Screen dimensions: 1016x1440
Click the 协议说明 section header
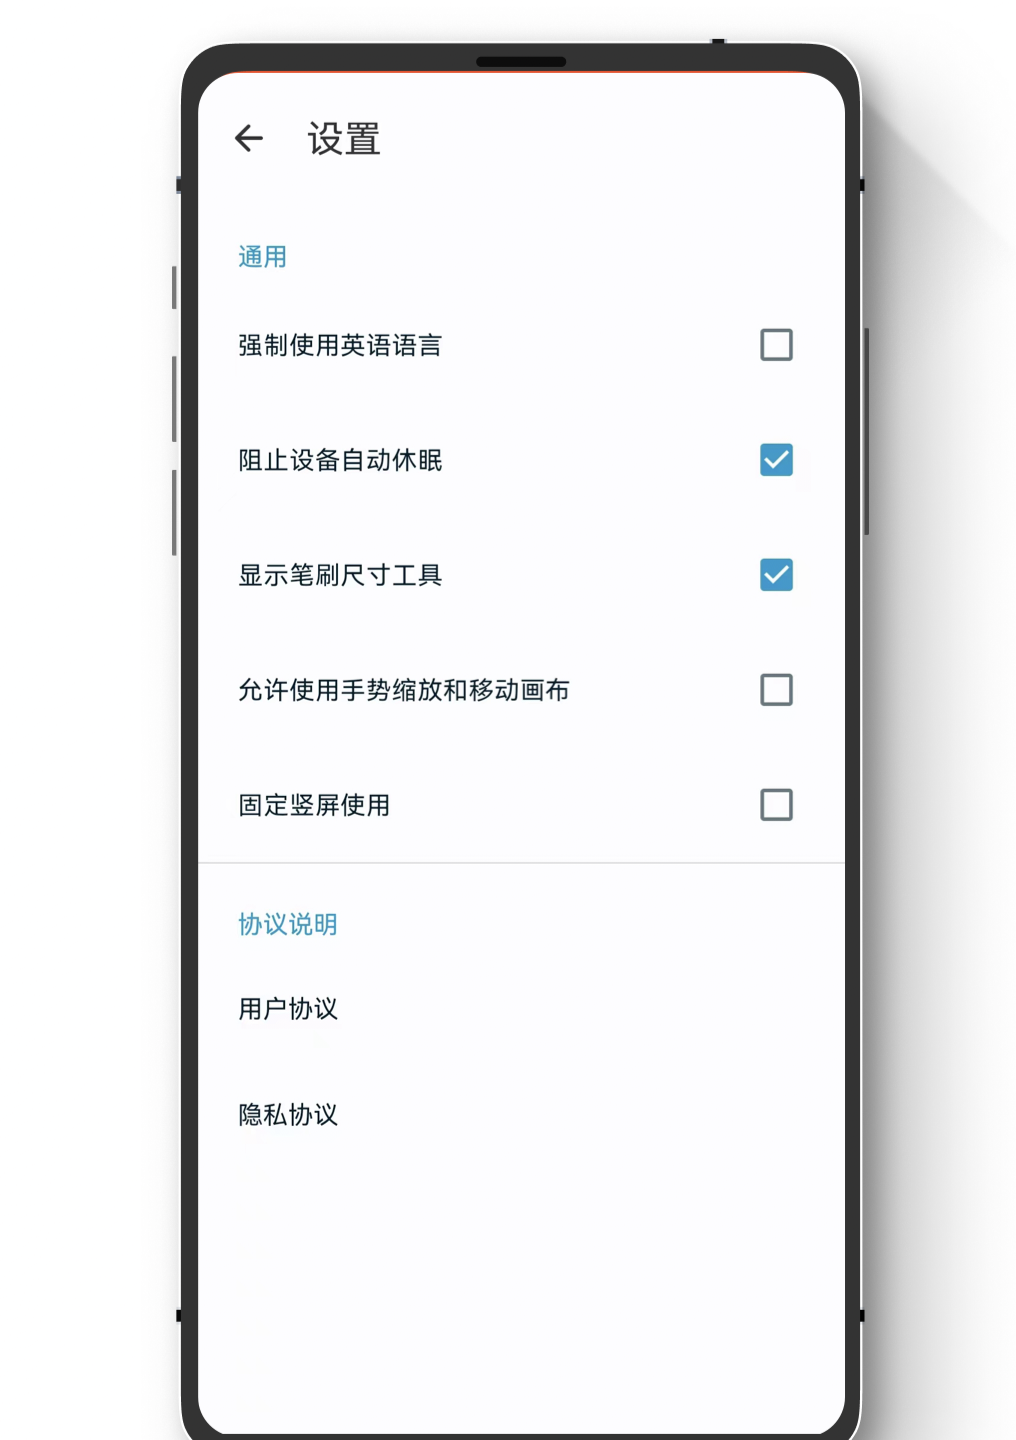tap(288, 924)
